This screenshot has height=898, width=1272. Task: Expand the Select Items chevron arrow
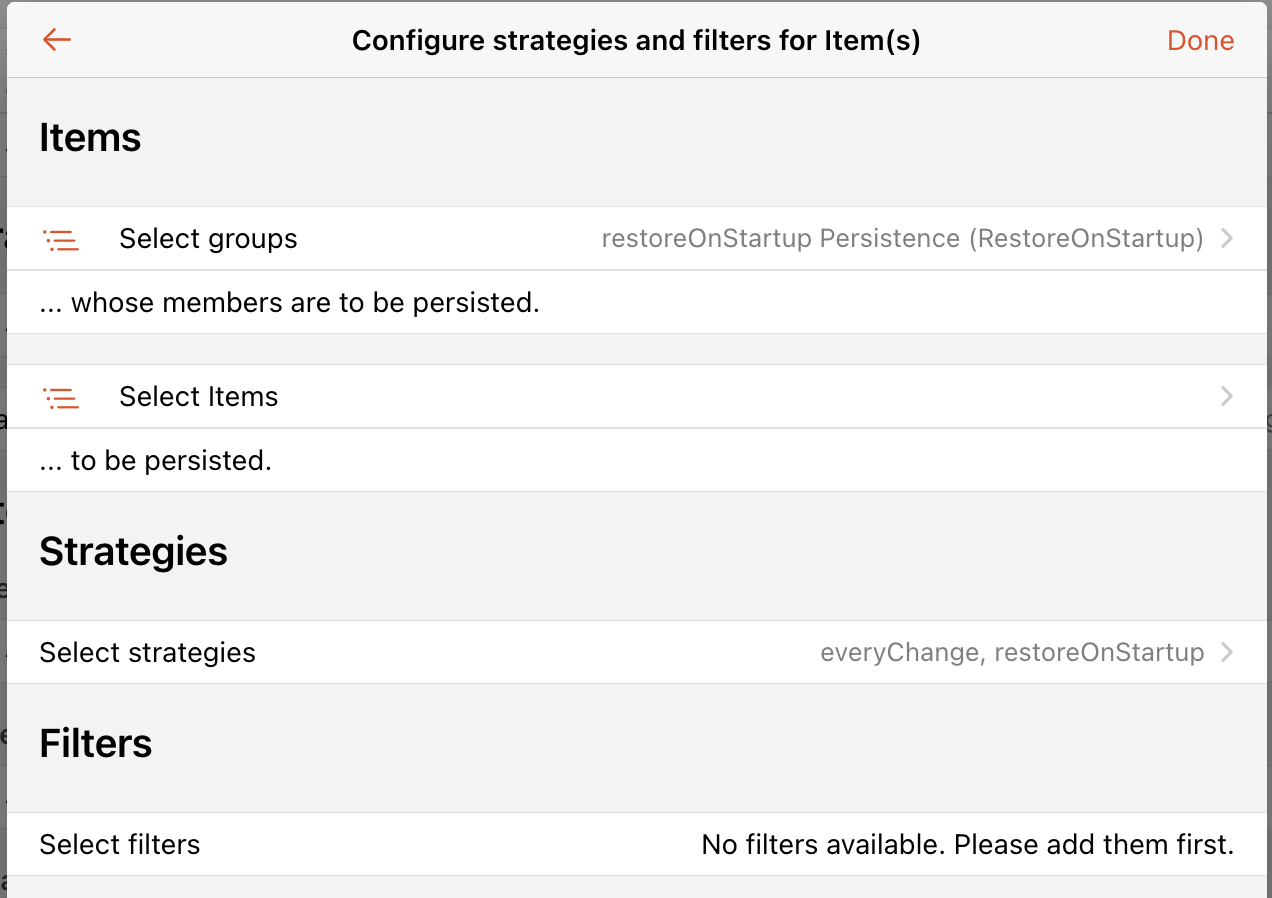[1227, 397]
